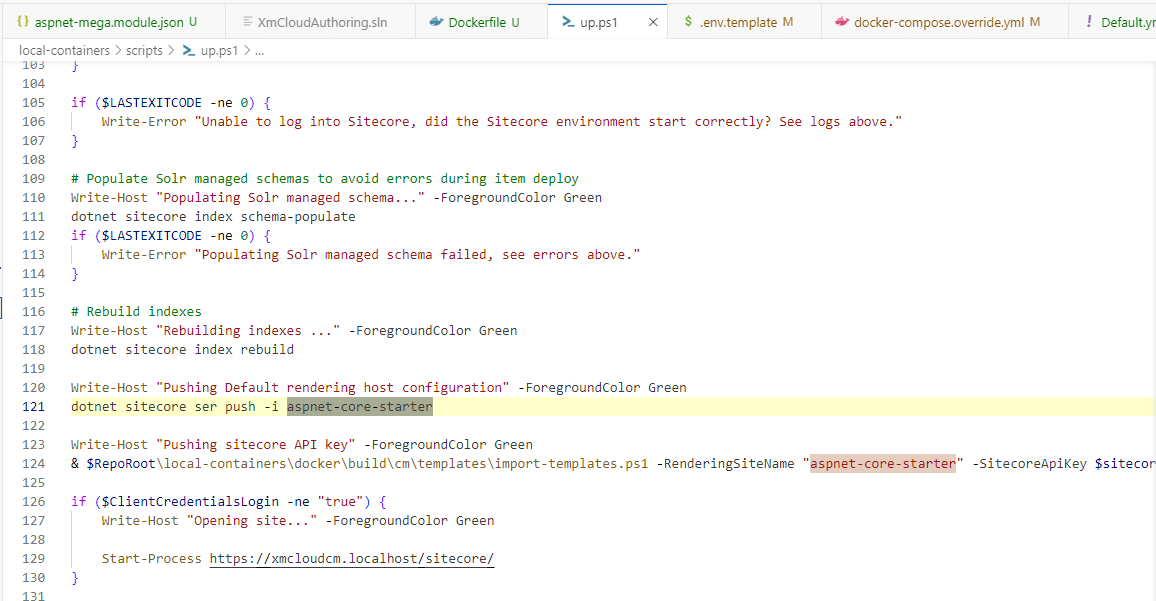Close the up.ps1 editor tab
1156x601 pixels.
coord(654,22)
